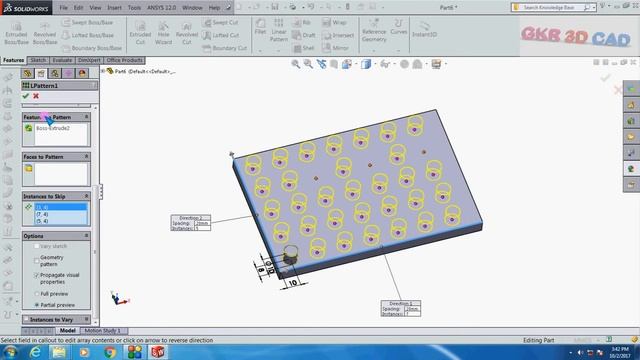Open the File menu

(64, 7)
